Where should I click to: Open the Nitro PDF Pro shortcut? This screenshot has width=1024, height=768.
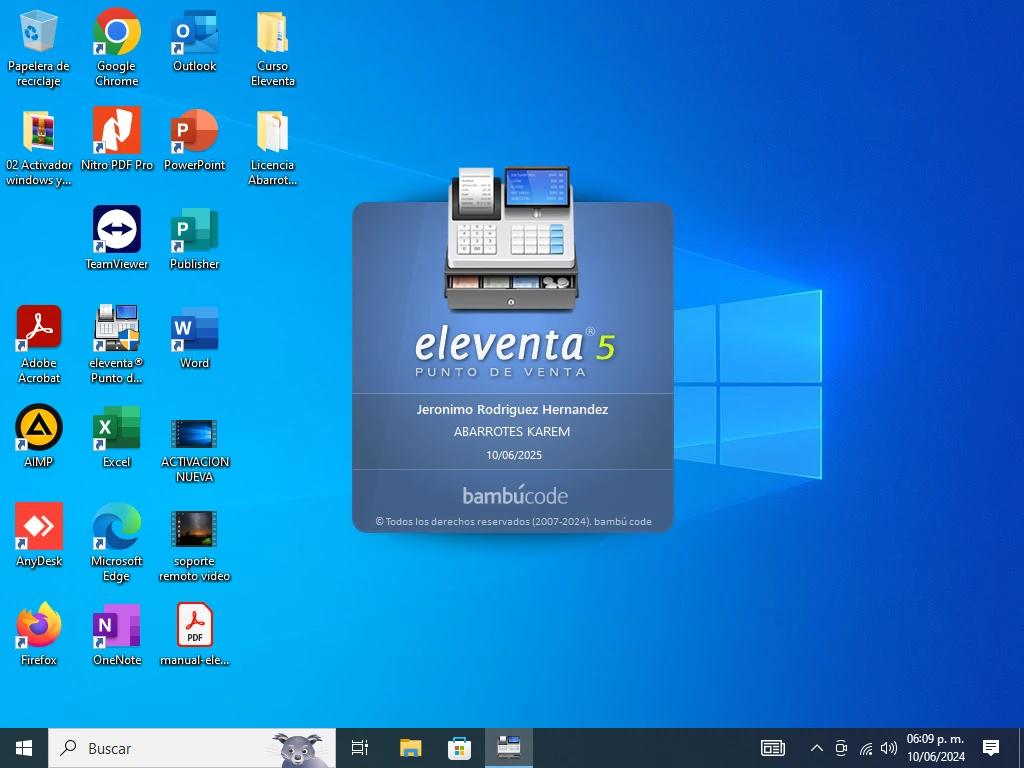pyautogui.click(x=116, y=132)
